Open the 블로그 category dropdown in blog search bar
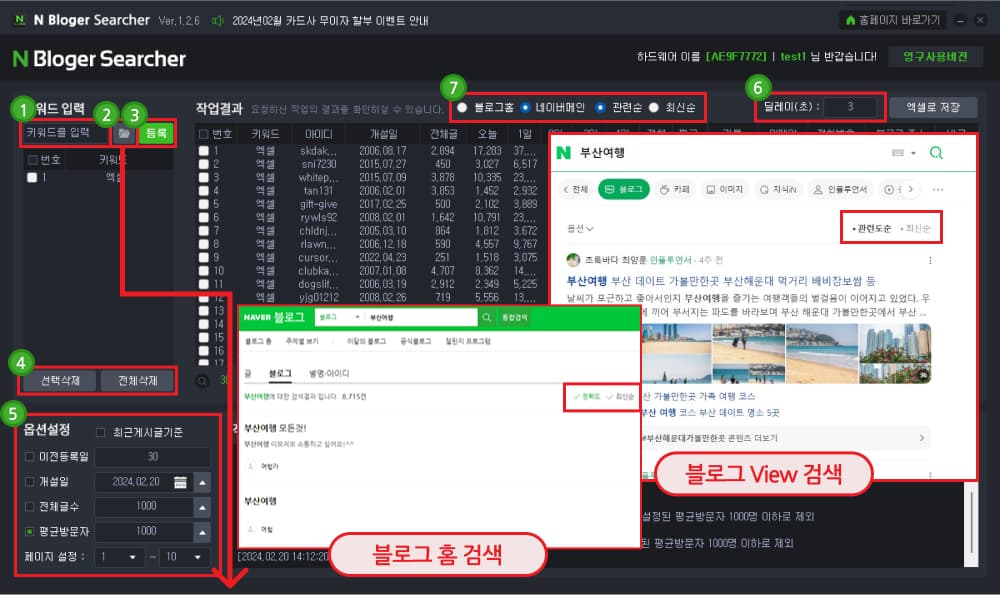The height and width of the screenshot is (596, 1000). (339, 317)
